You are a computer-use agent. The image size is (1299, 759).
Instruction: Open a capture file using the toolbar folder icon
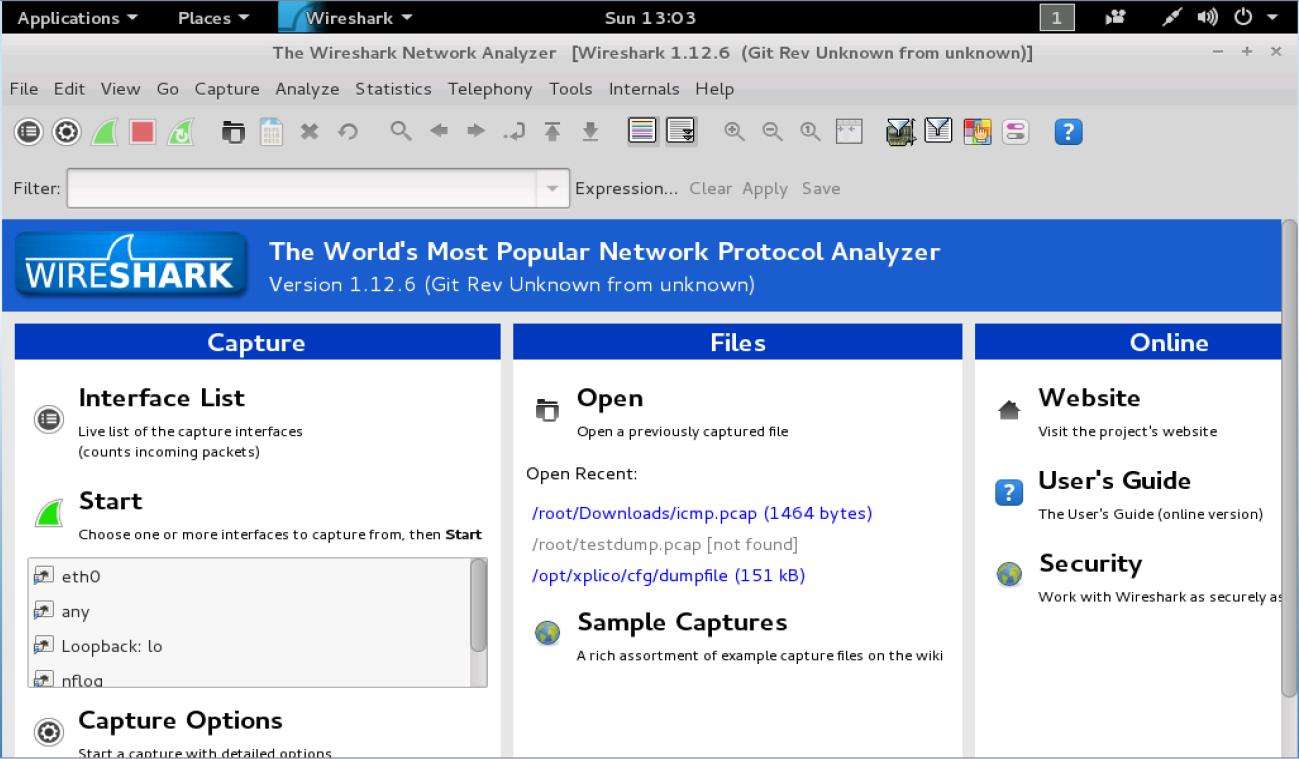tap(232, 132)
